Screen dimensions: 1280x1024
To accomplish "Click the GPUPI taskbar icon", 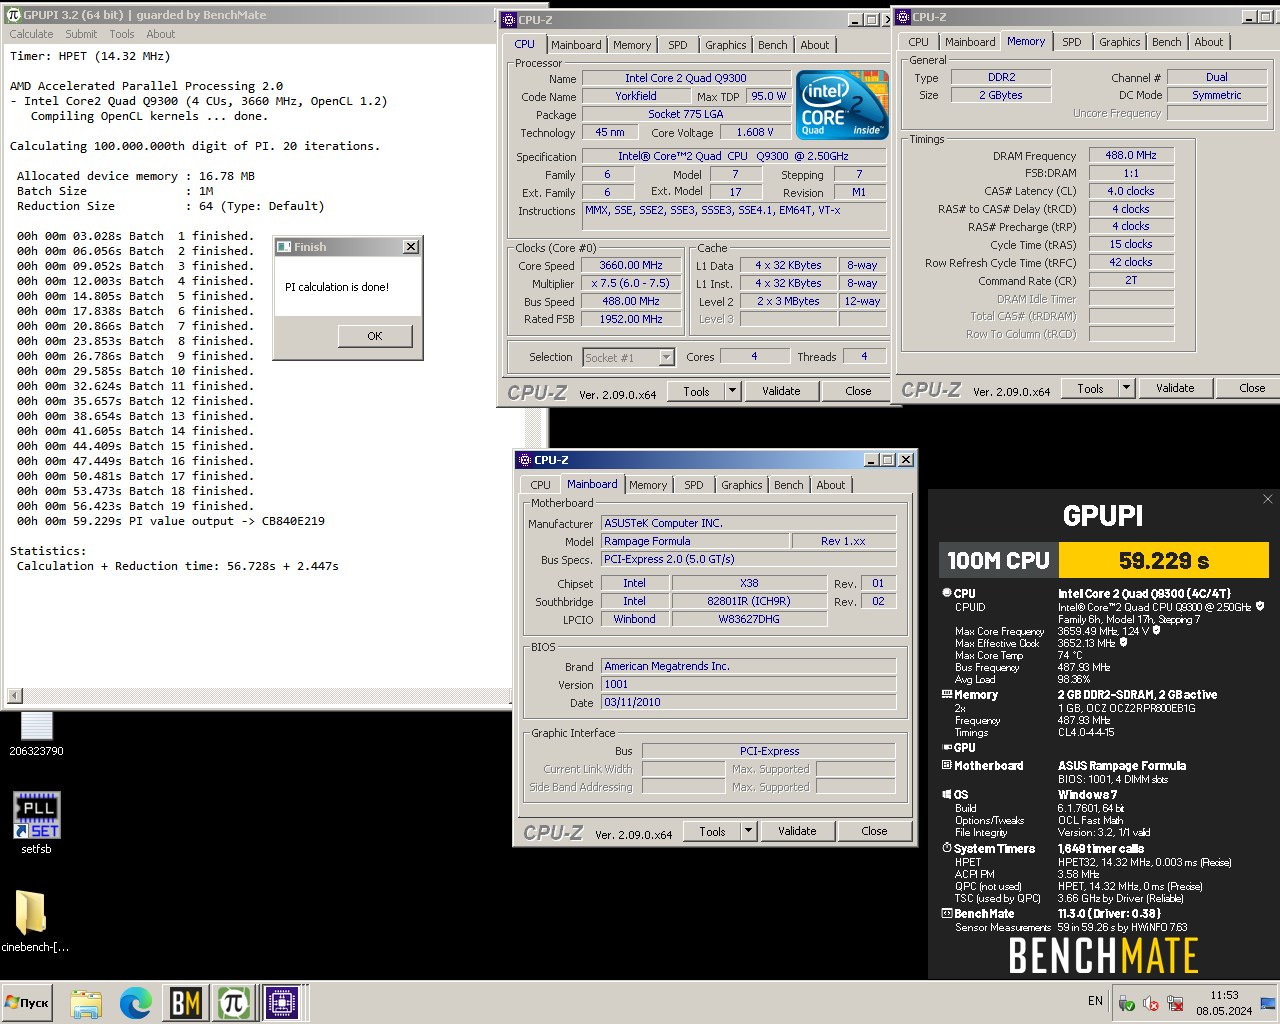I will click(x=234, y=1003).
